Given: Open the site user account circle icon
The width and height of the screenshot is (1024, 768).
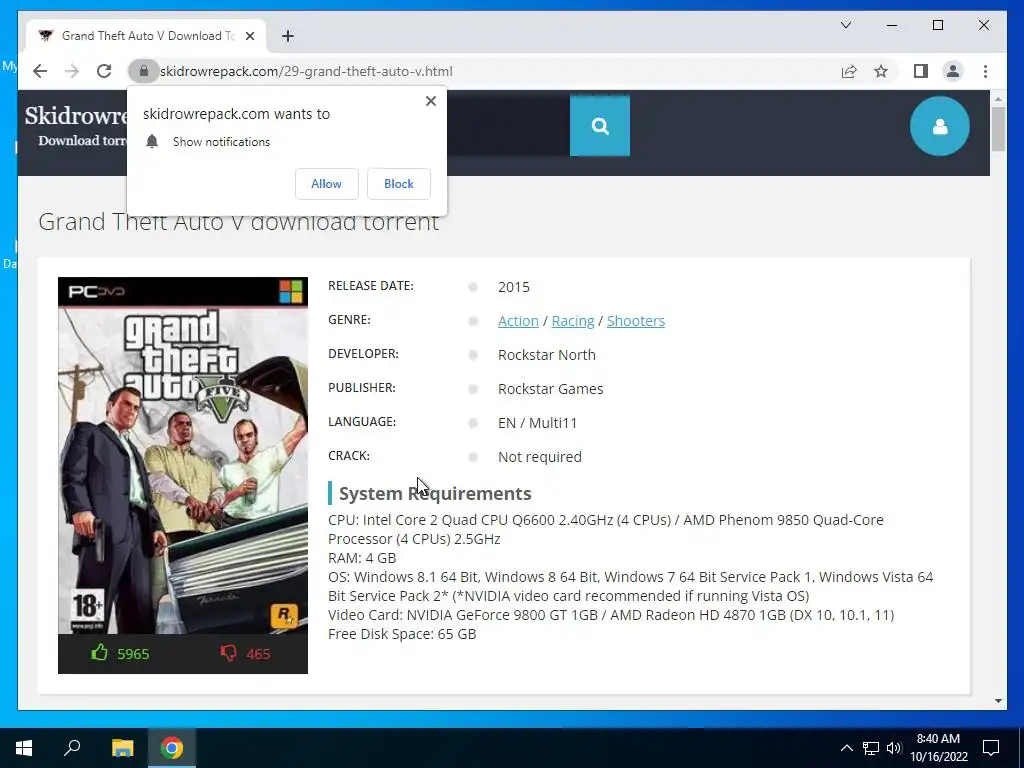Looking at the screenshot, I should click(x=940, y=126).
